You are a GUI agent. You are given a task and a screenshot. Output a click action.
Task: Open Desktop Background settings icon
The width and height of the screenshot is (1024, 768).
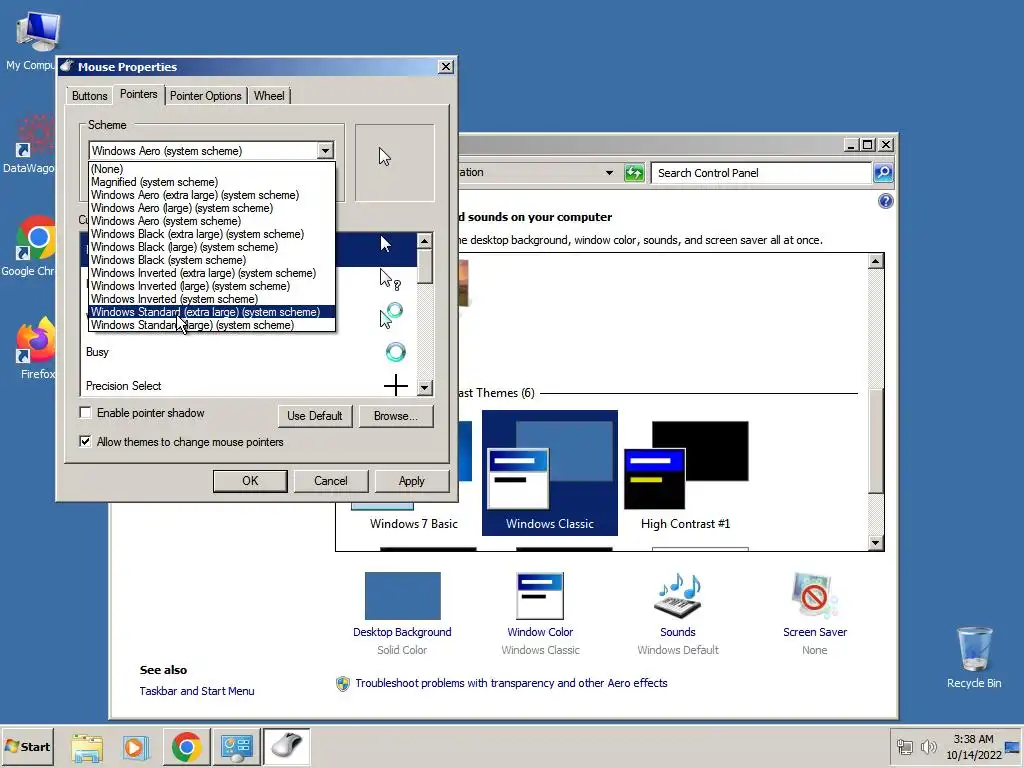point(402,596)
